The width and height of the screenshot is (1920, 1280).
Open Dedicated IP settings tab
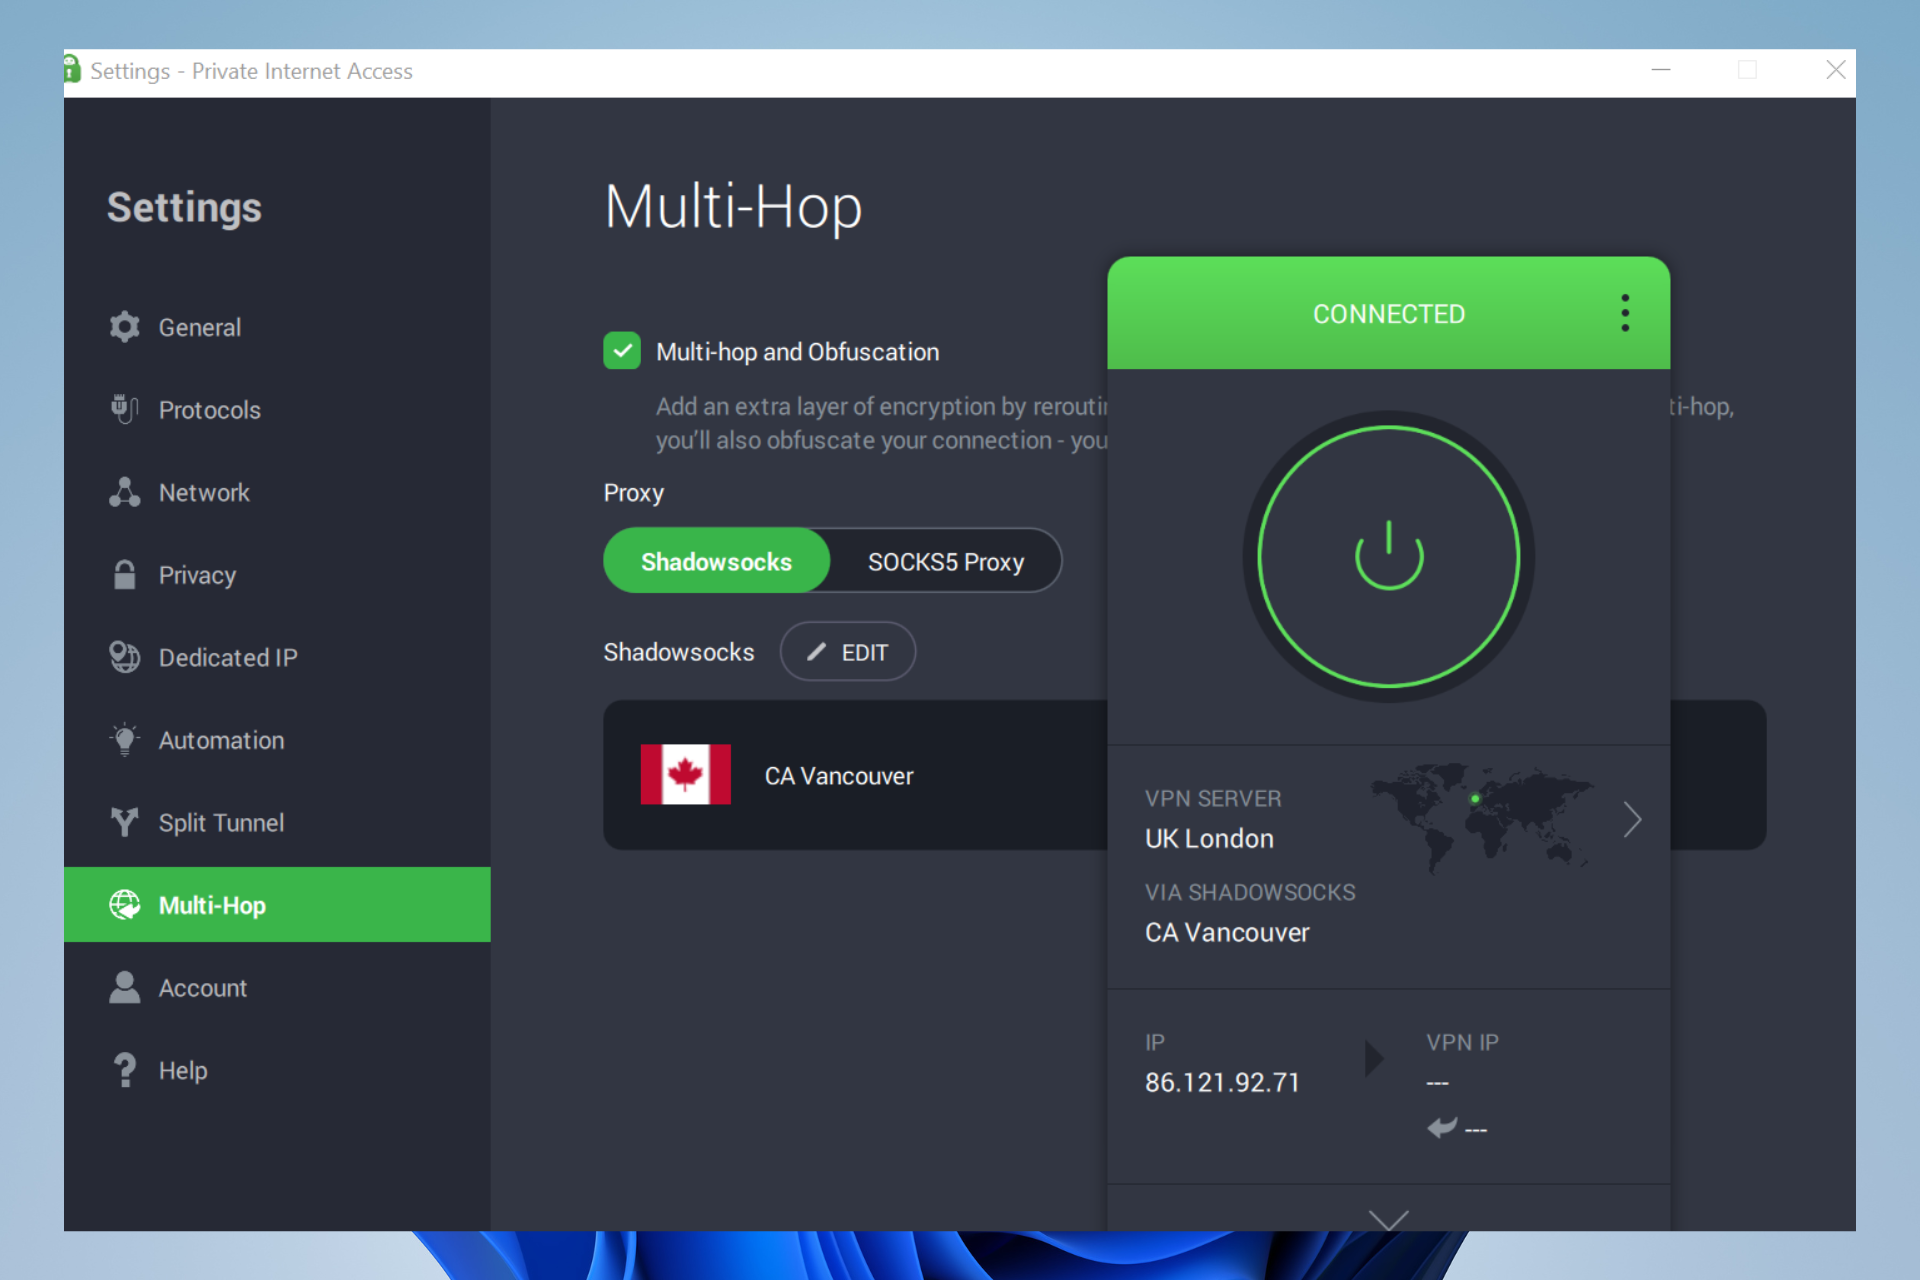pos(277,657)
